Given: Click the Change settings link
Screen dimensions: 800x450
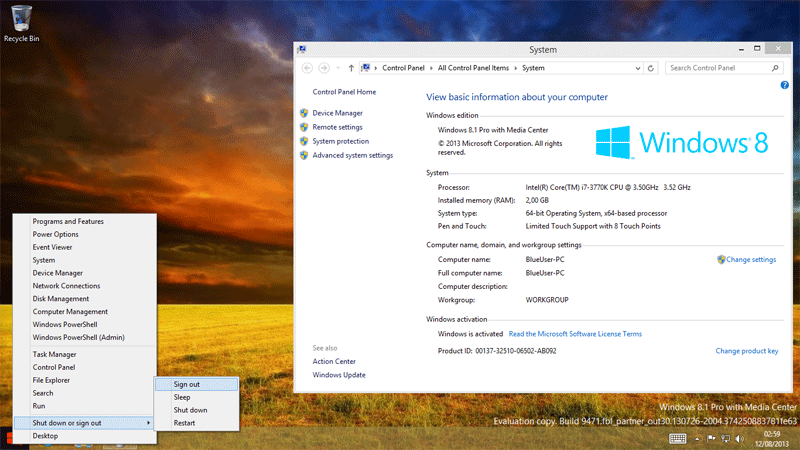Looking at the screenshot, I should pyautogui.click(x=751, y=259).
